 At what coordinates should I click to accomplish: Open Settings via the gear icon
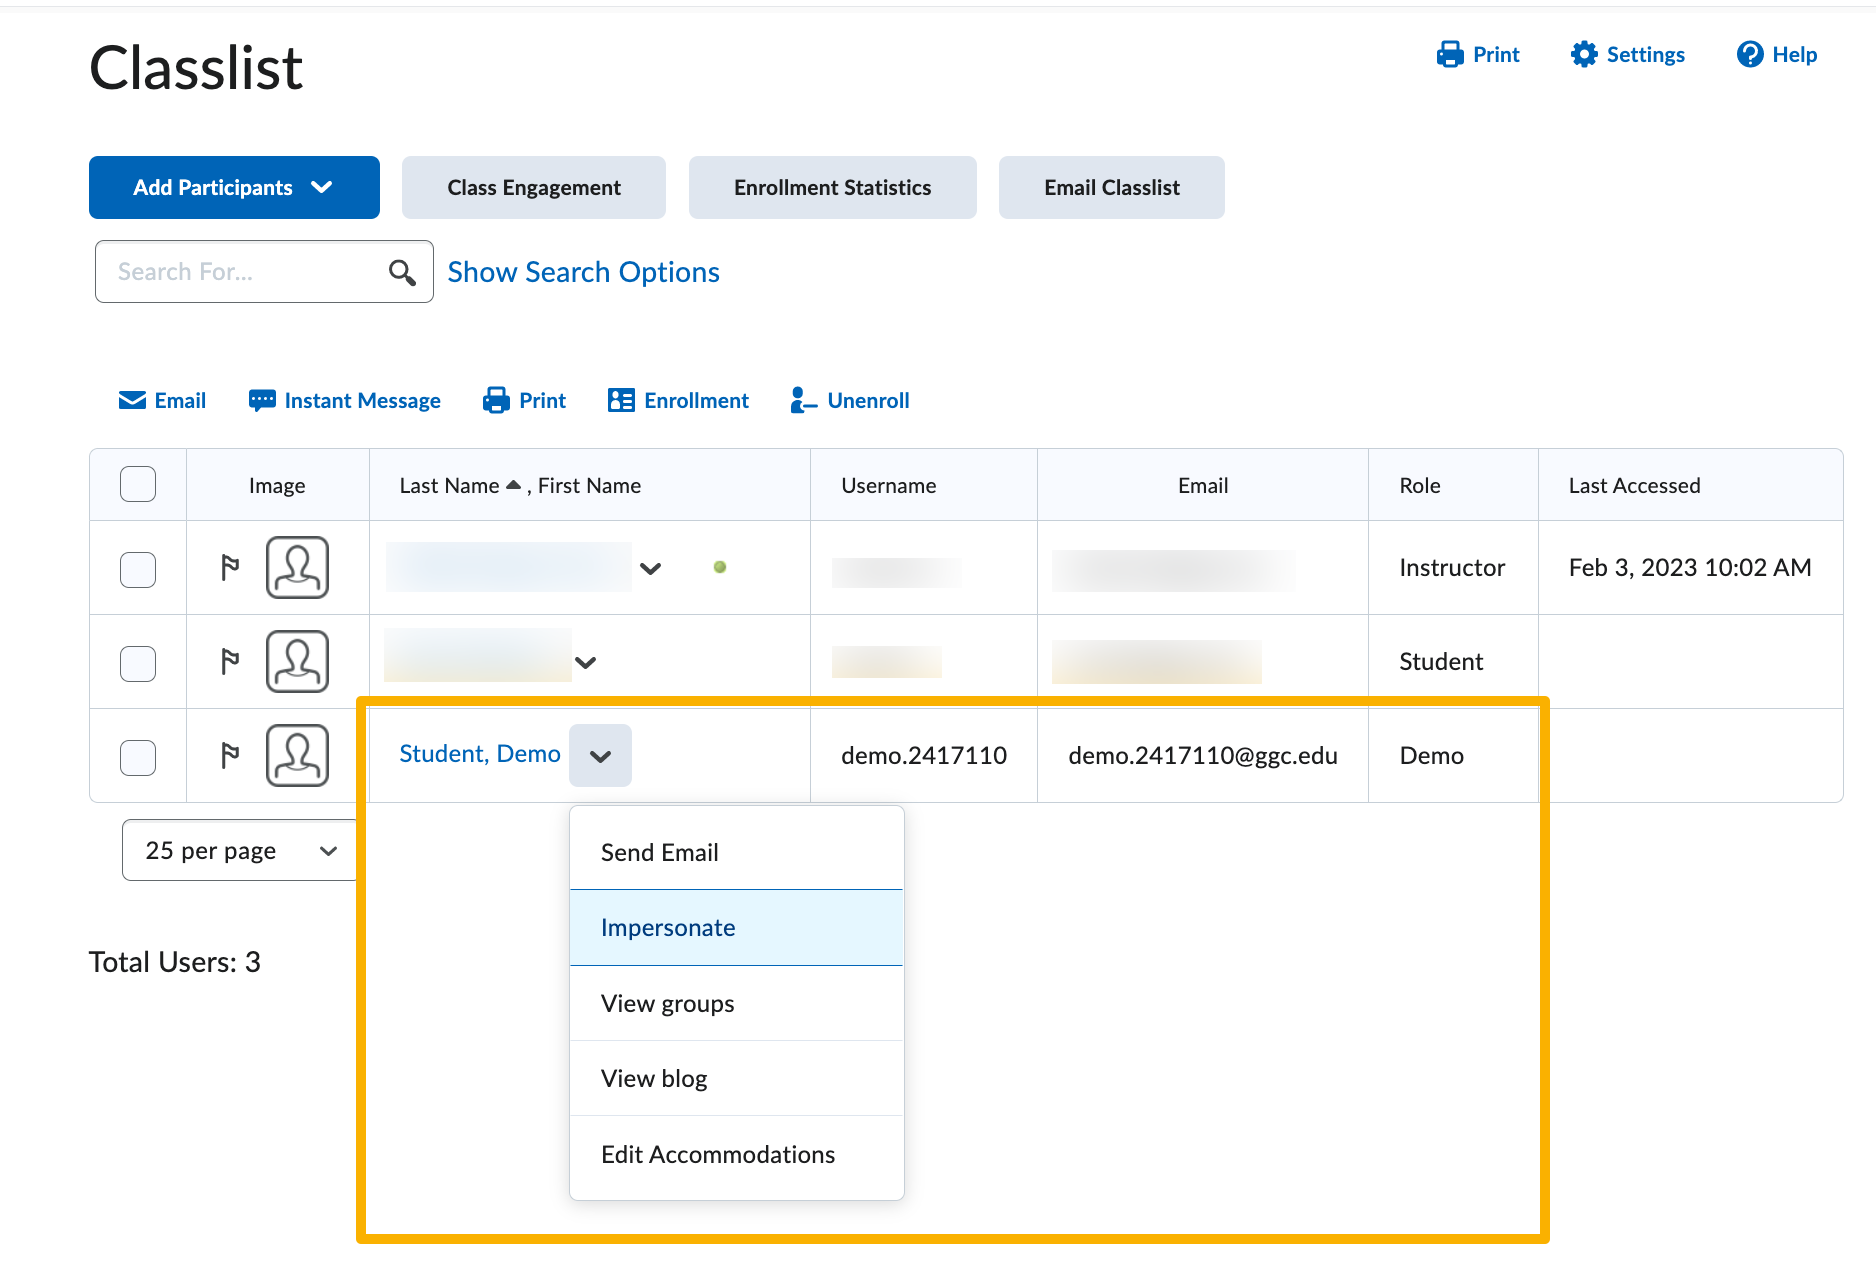pyautogui.click(x=1583, y=55)
